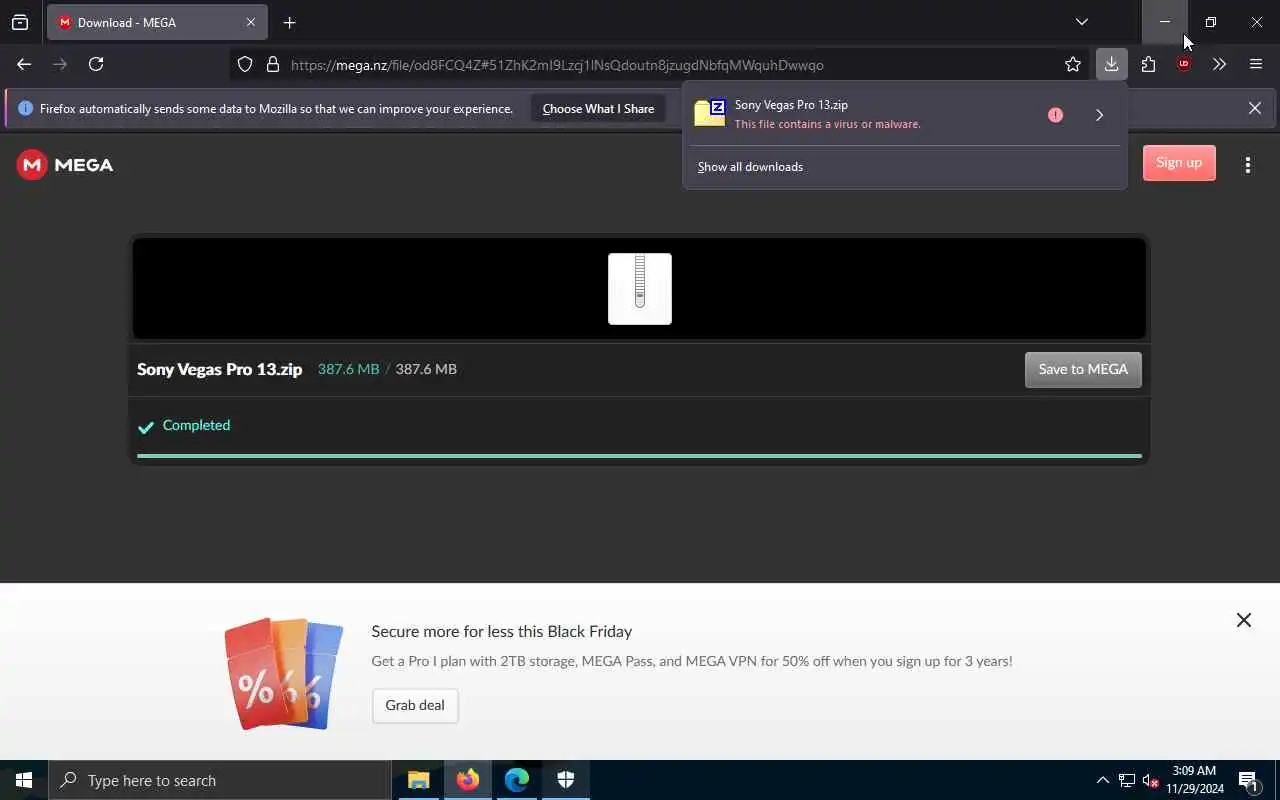The width and height of the screenshot is (1280, 800).
Task: Close the Black Friday promotion banner
Action: click(x=1243, y=620)
